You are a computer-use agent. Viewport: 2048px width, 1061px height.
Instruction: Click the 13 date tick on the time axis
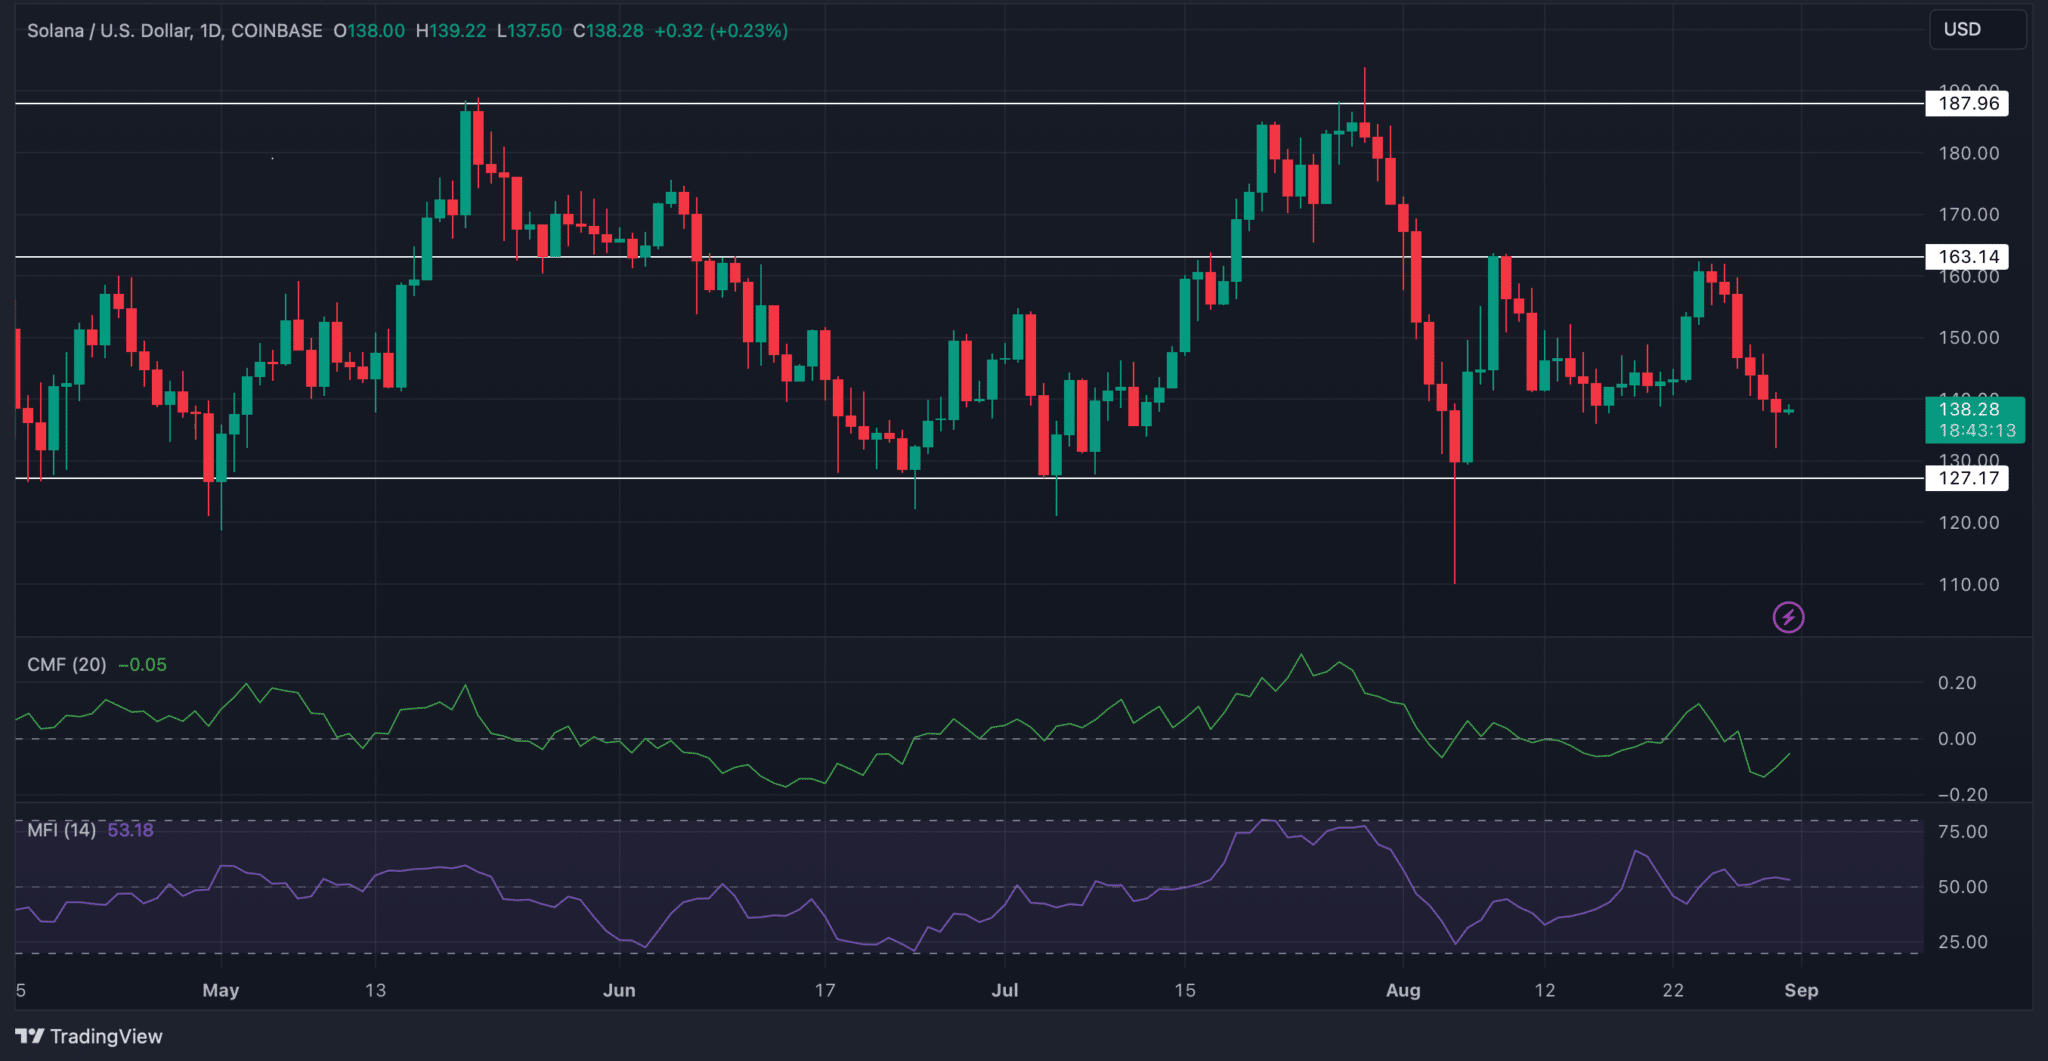pyautogui.click(x=375, y=990)
